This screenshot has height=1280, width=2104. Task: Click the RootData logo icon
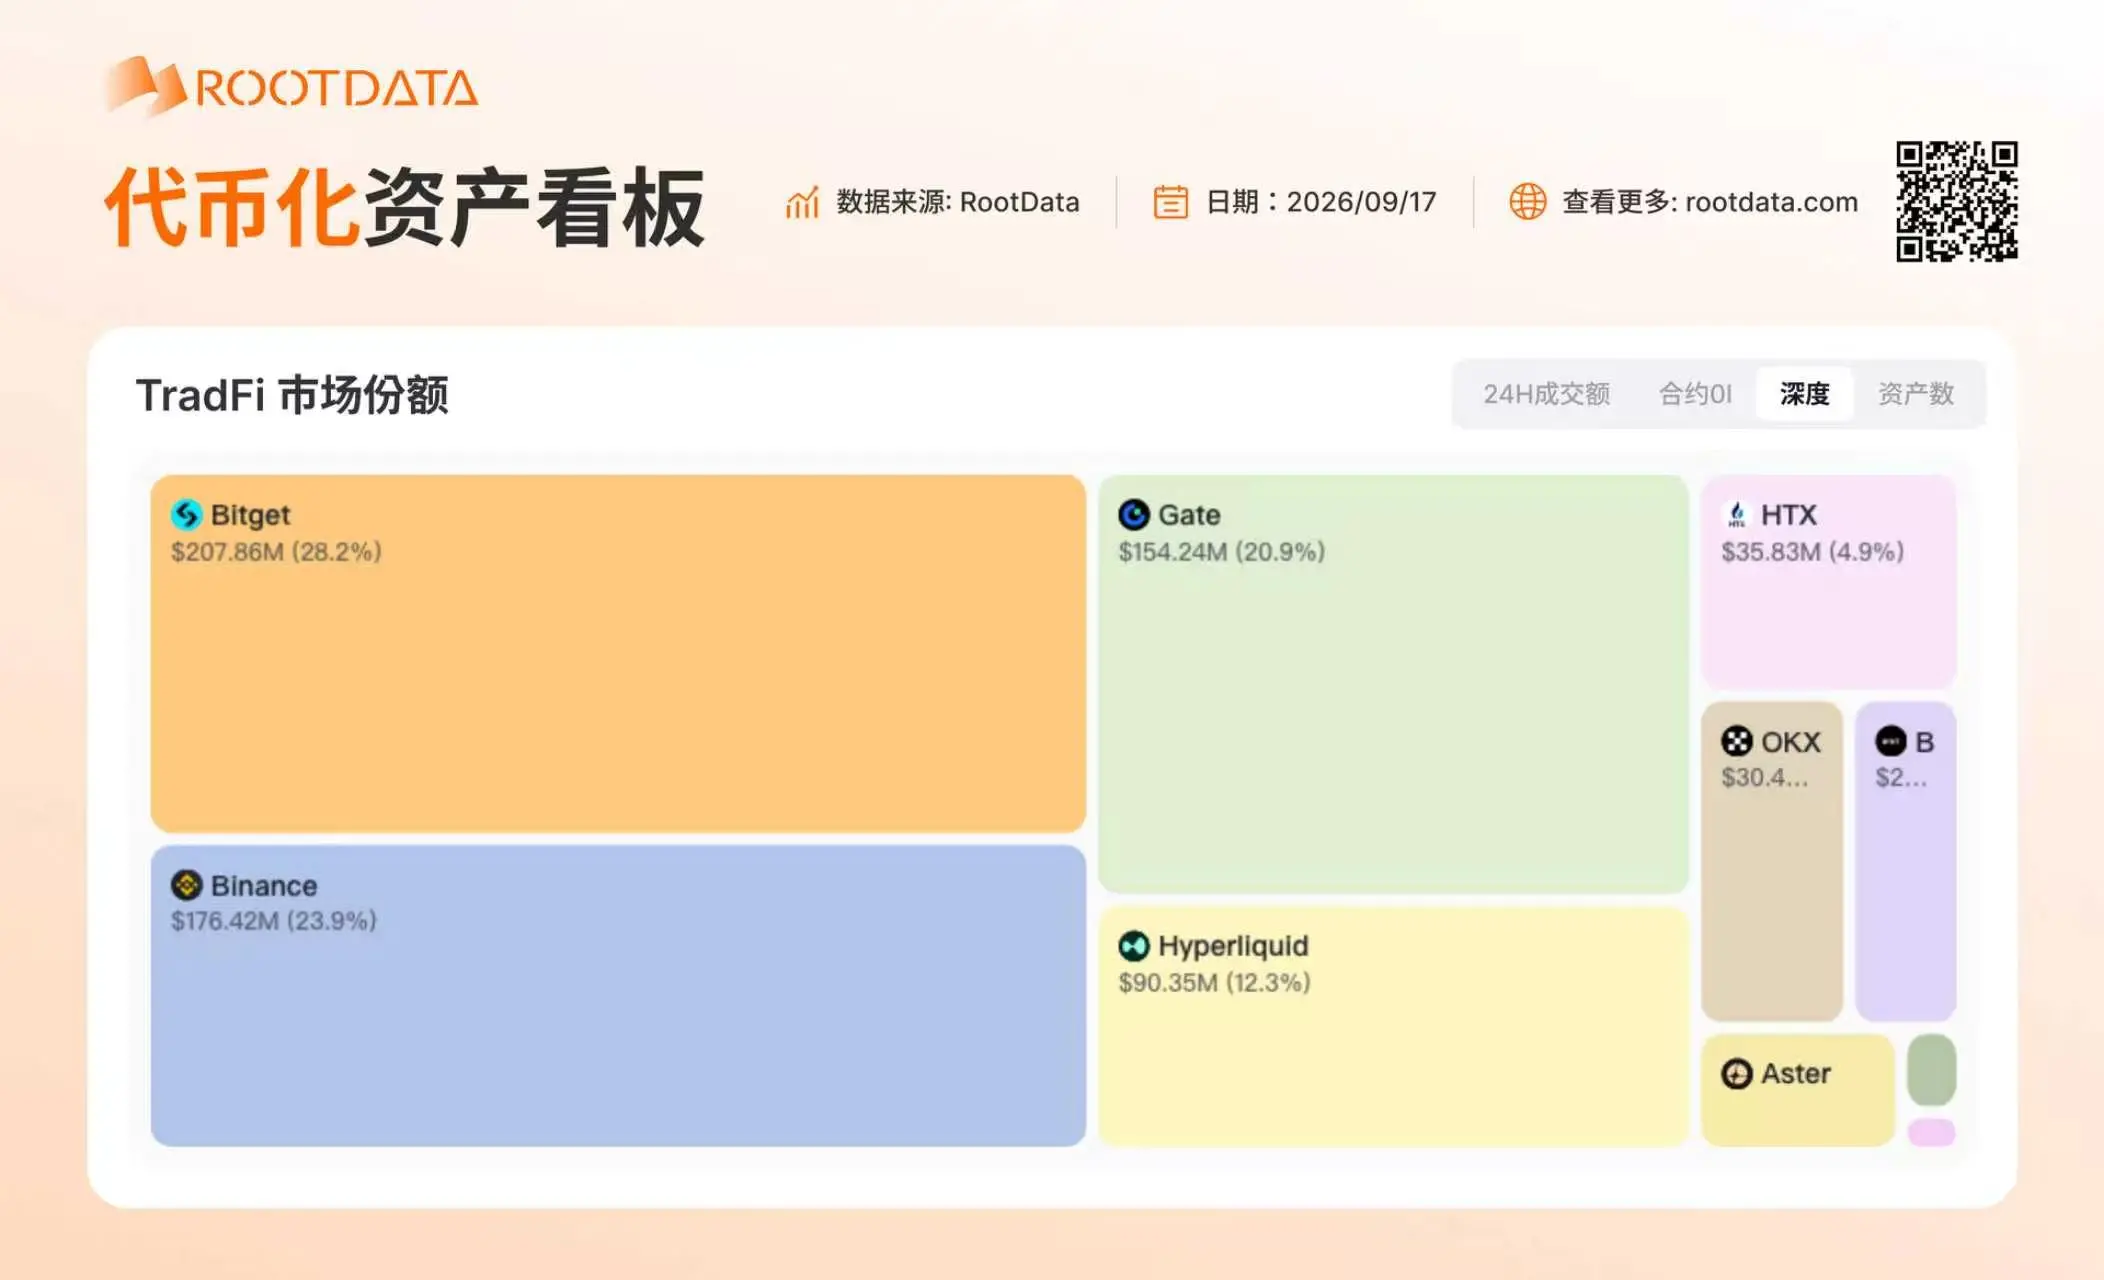pyautogui.click(x=146, y=86)
